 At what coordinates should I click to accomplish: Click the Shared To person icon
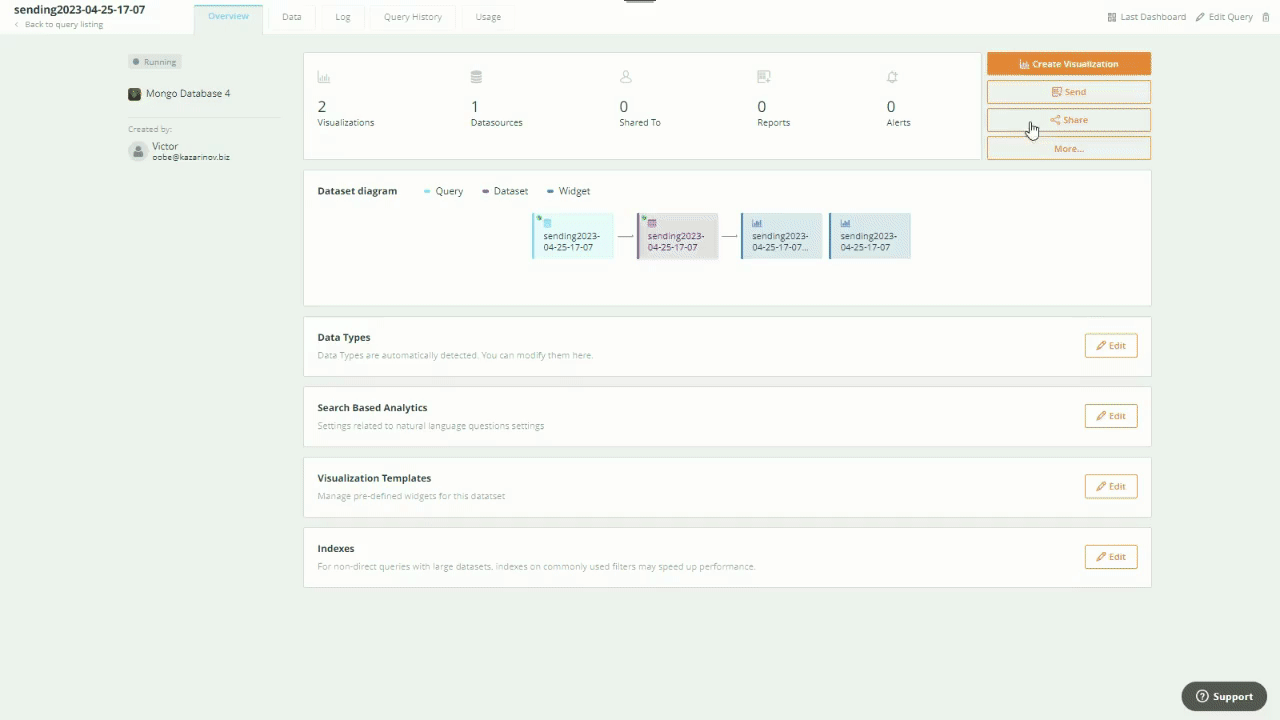pyautogui.click(x=626, y=77)
